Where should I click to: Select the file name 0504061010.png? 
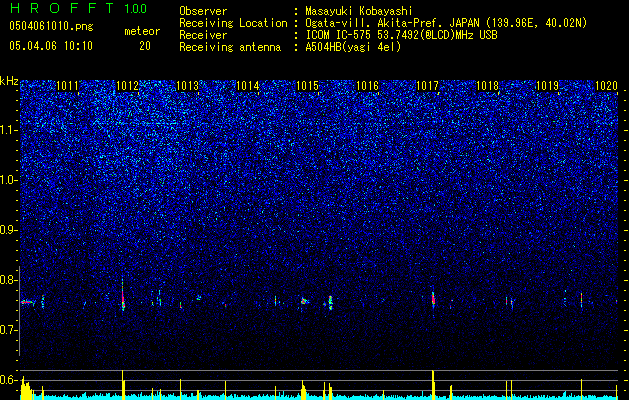click(51, 26)
